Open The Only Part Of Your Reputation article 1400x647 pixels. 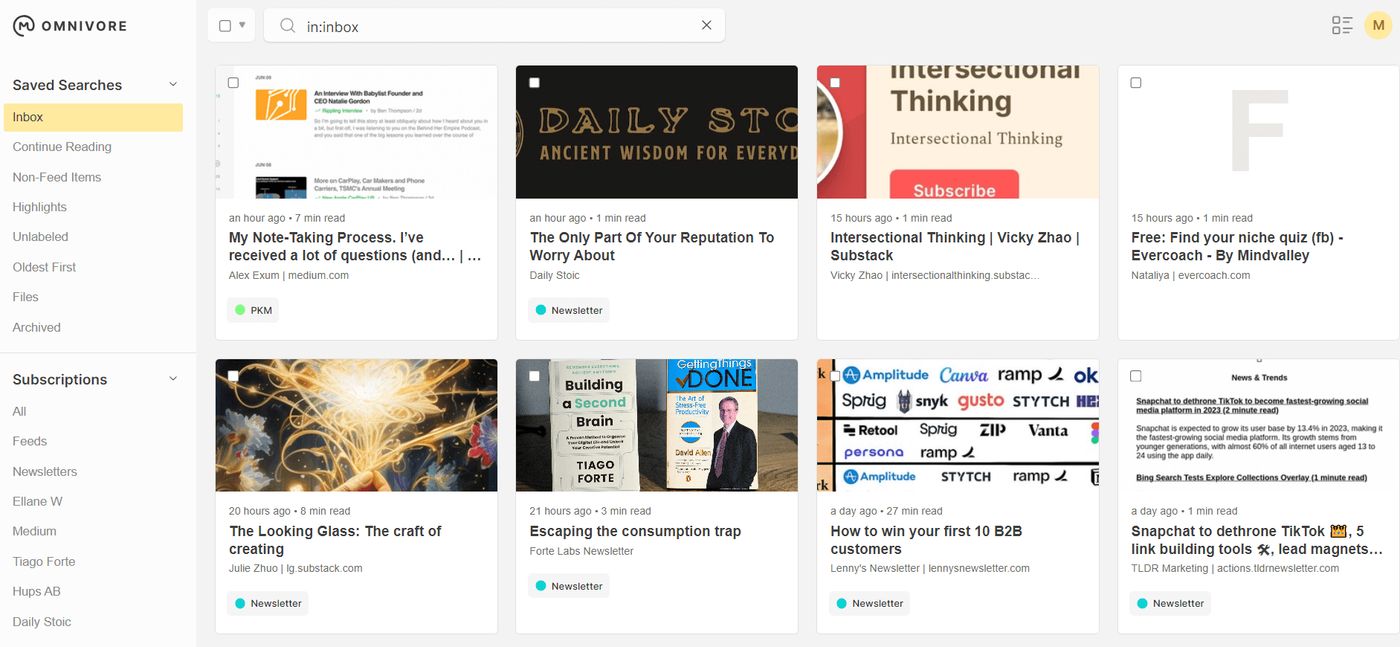coord(652,246)
